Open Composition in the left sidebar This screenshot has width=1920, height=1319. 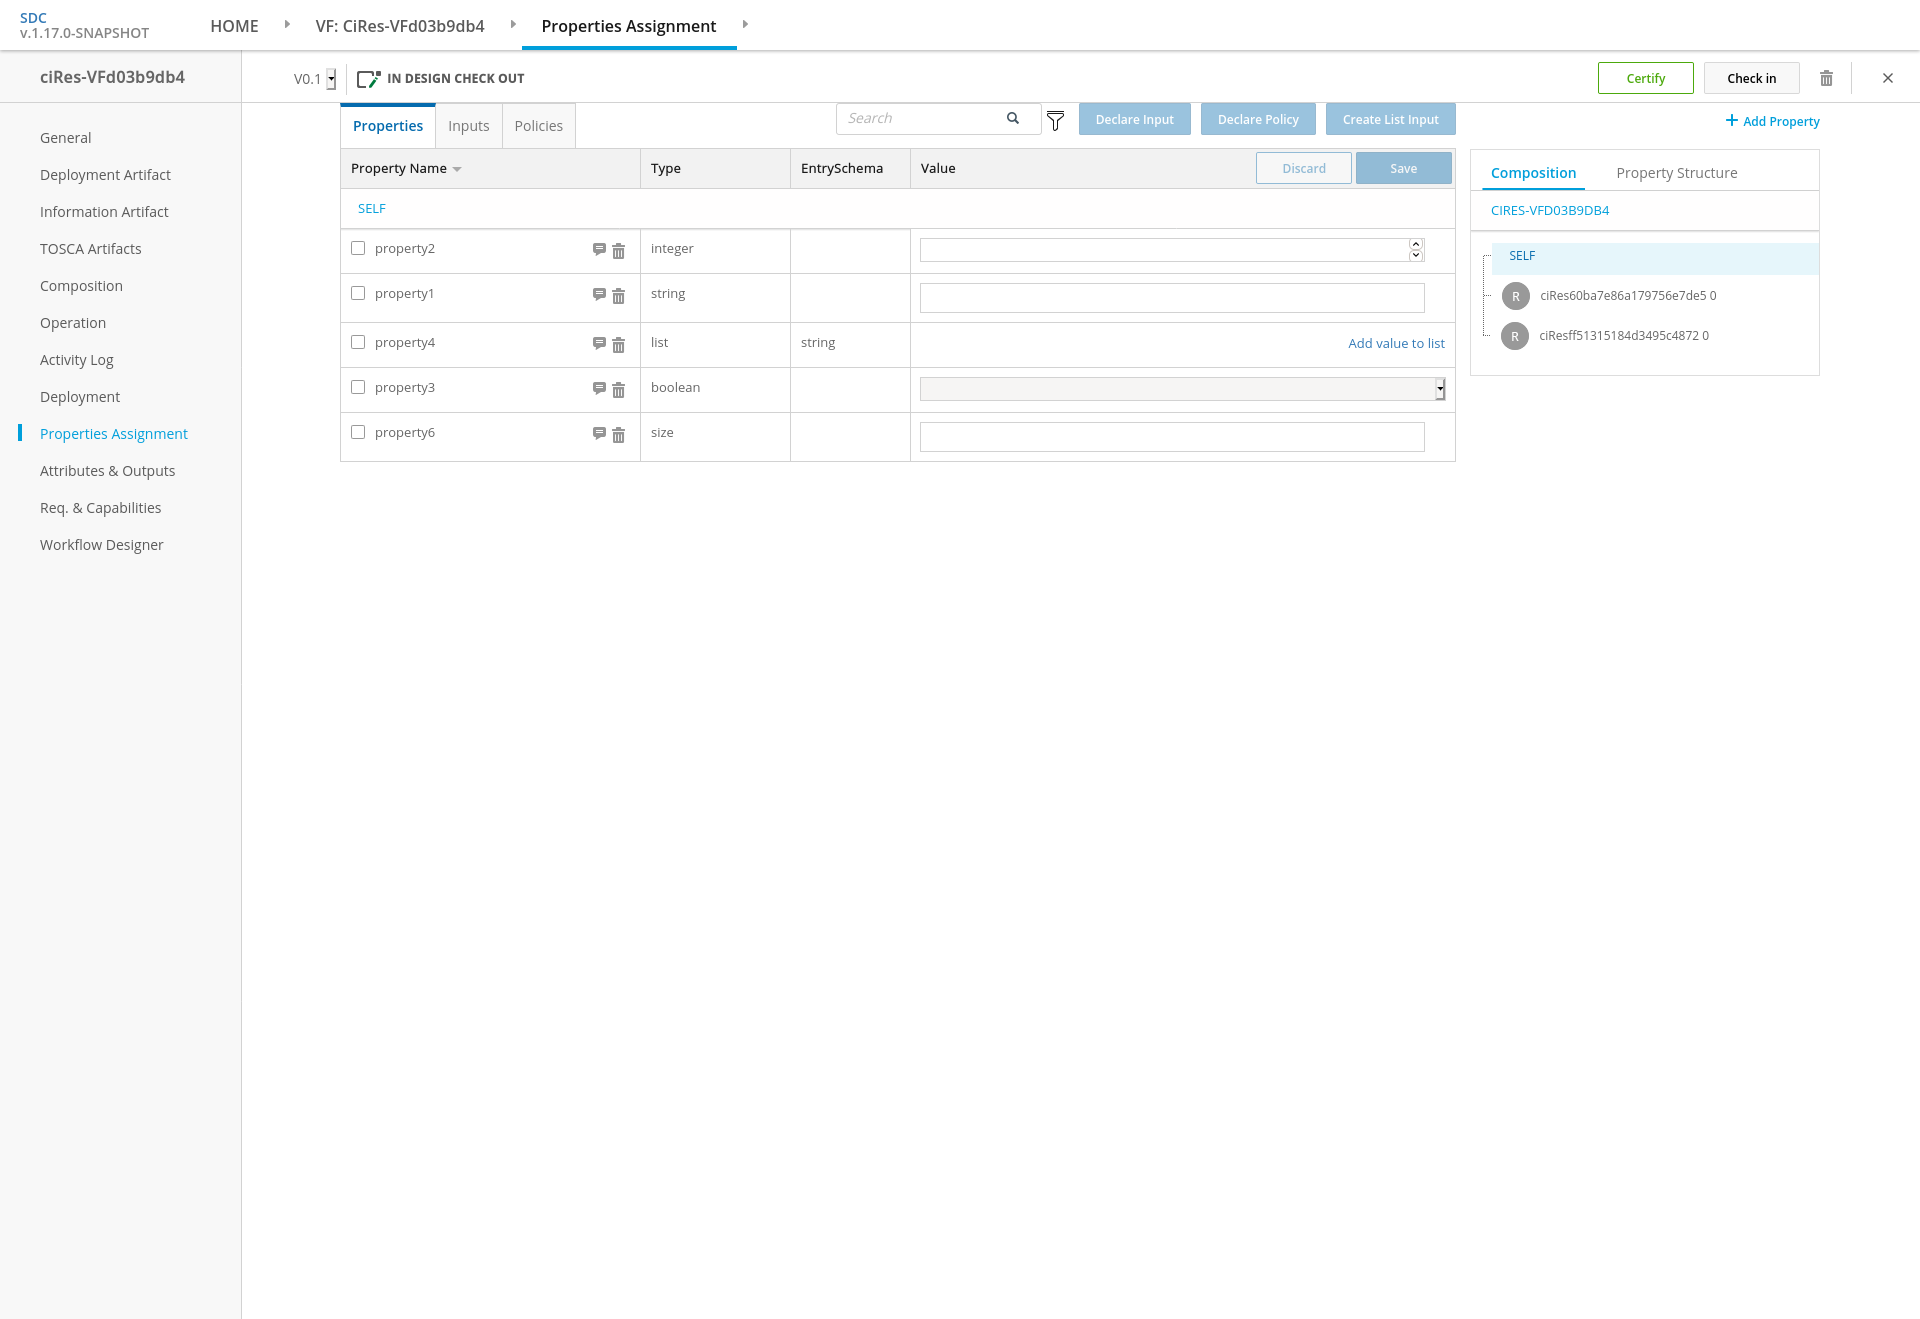(81, 286)
